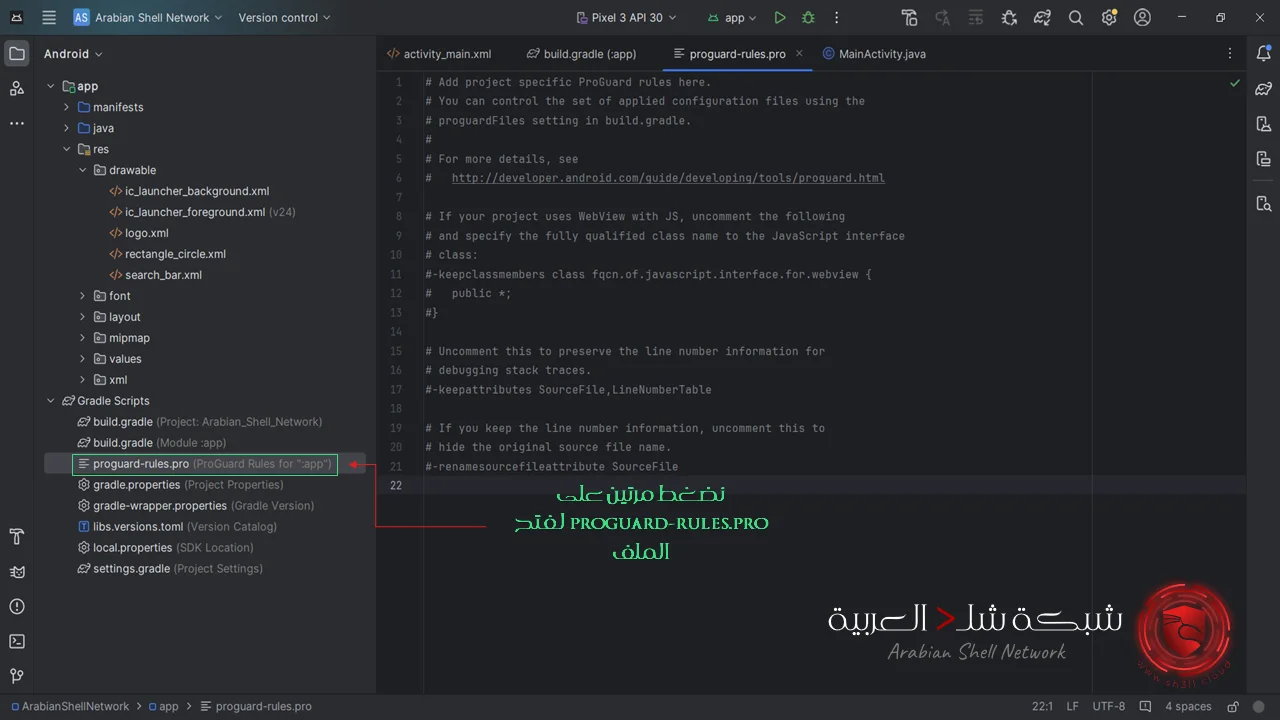Toggle read-only lock in status bar

1233,706
